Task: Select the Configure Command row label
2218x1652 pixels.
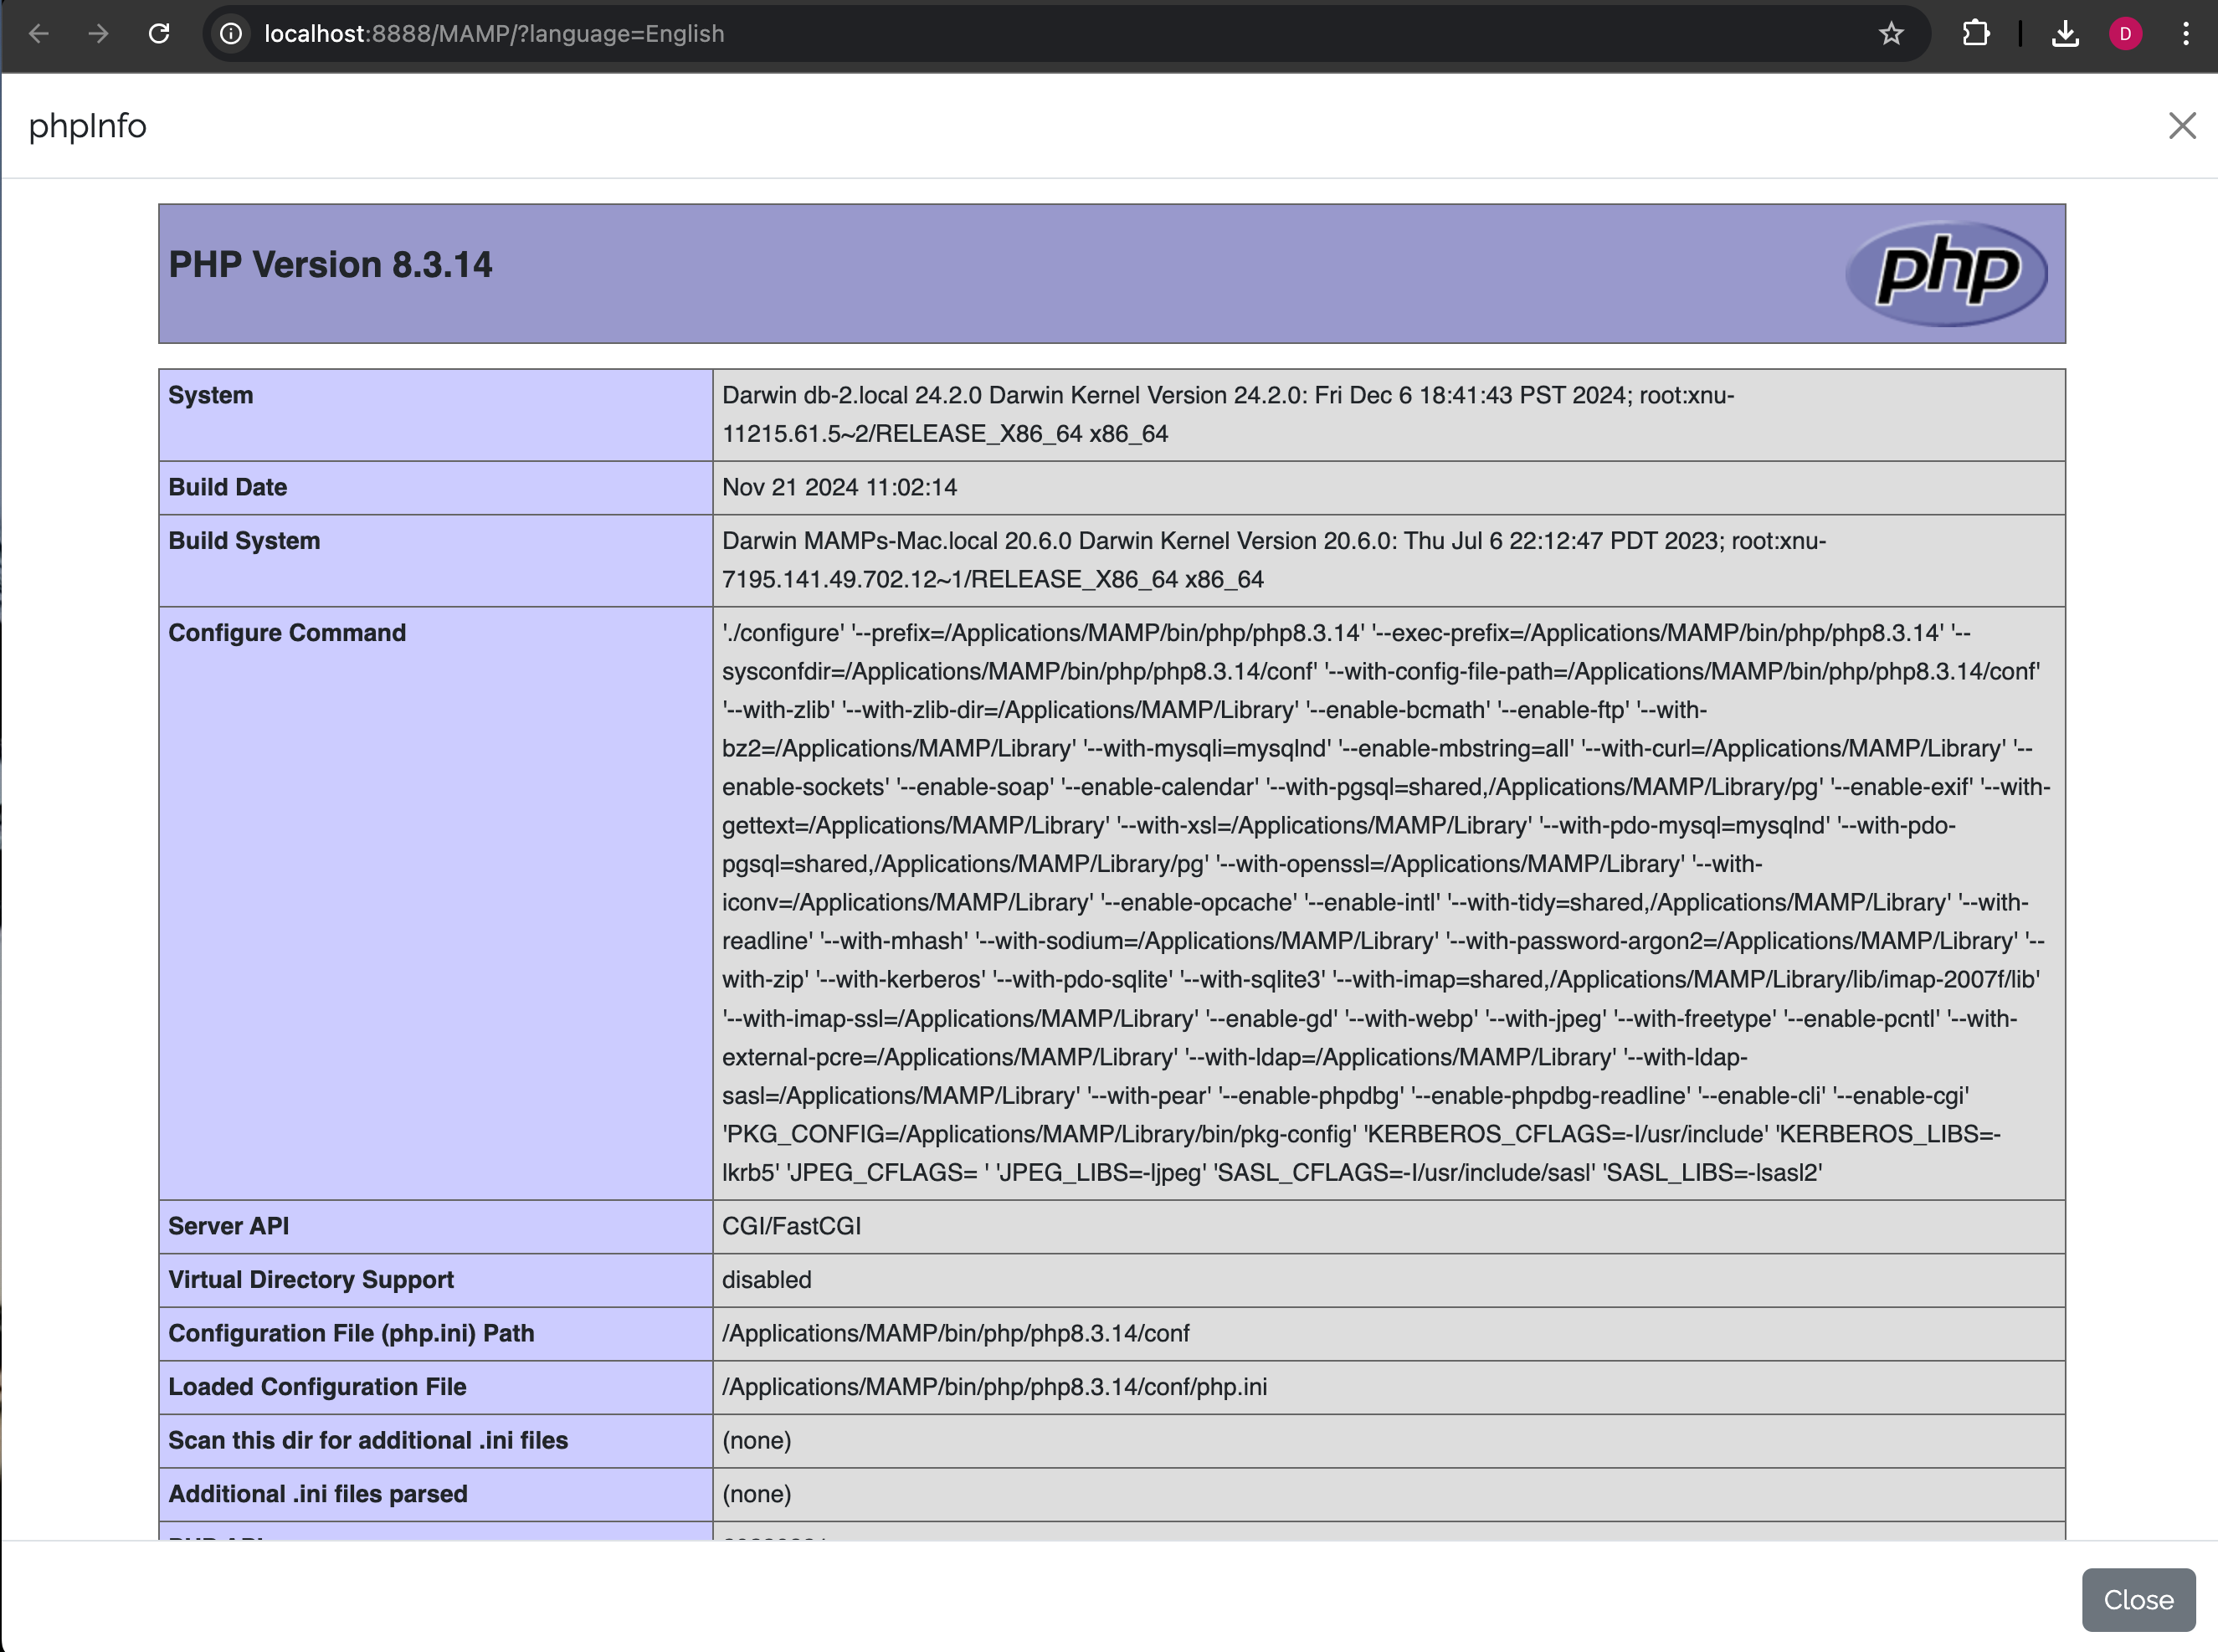Action: pyautogui.click(x=287, y=633)
